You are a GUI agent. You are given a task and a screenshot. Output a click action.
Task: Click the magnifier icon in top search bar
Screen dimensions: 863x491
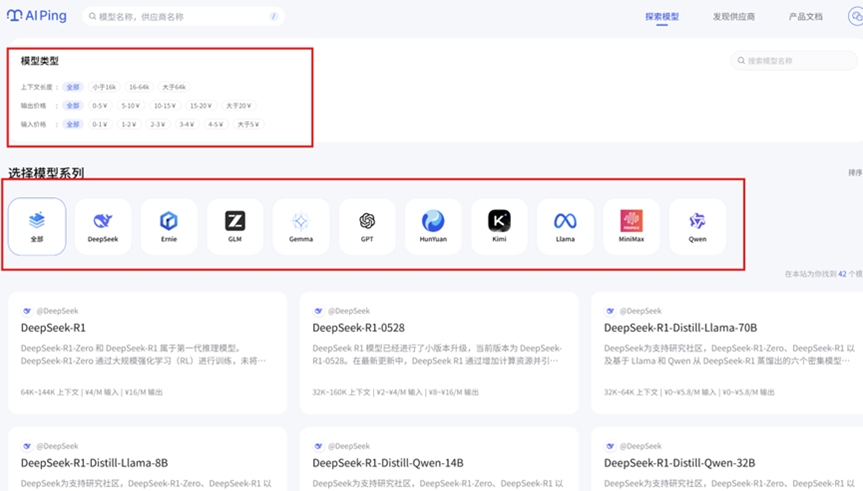coord(92,17)
